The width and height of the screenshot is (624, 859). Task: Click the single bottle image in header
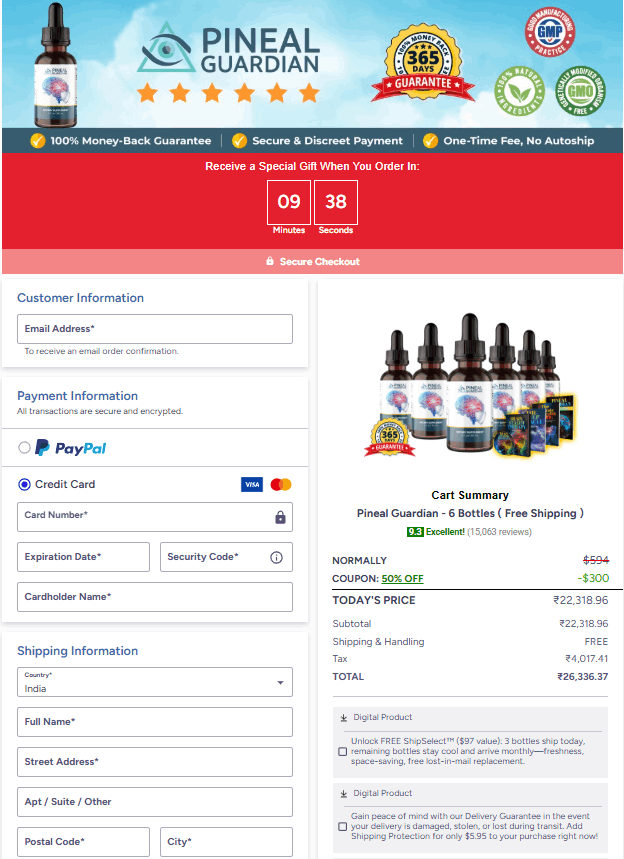[55, 65]
